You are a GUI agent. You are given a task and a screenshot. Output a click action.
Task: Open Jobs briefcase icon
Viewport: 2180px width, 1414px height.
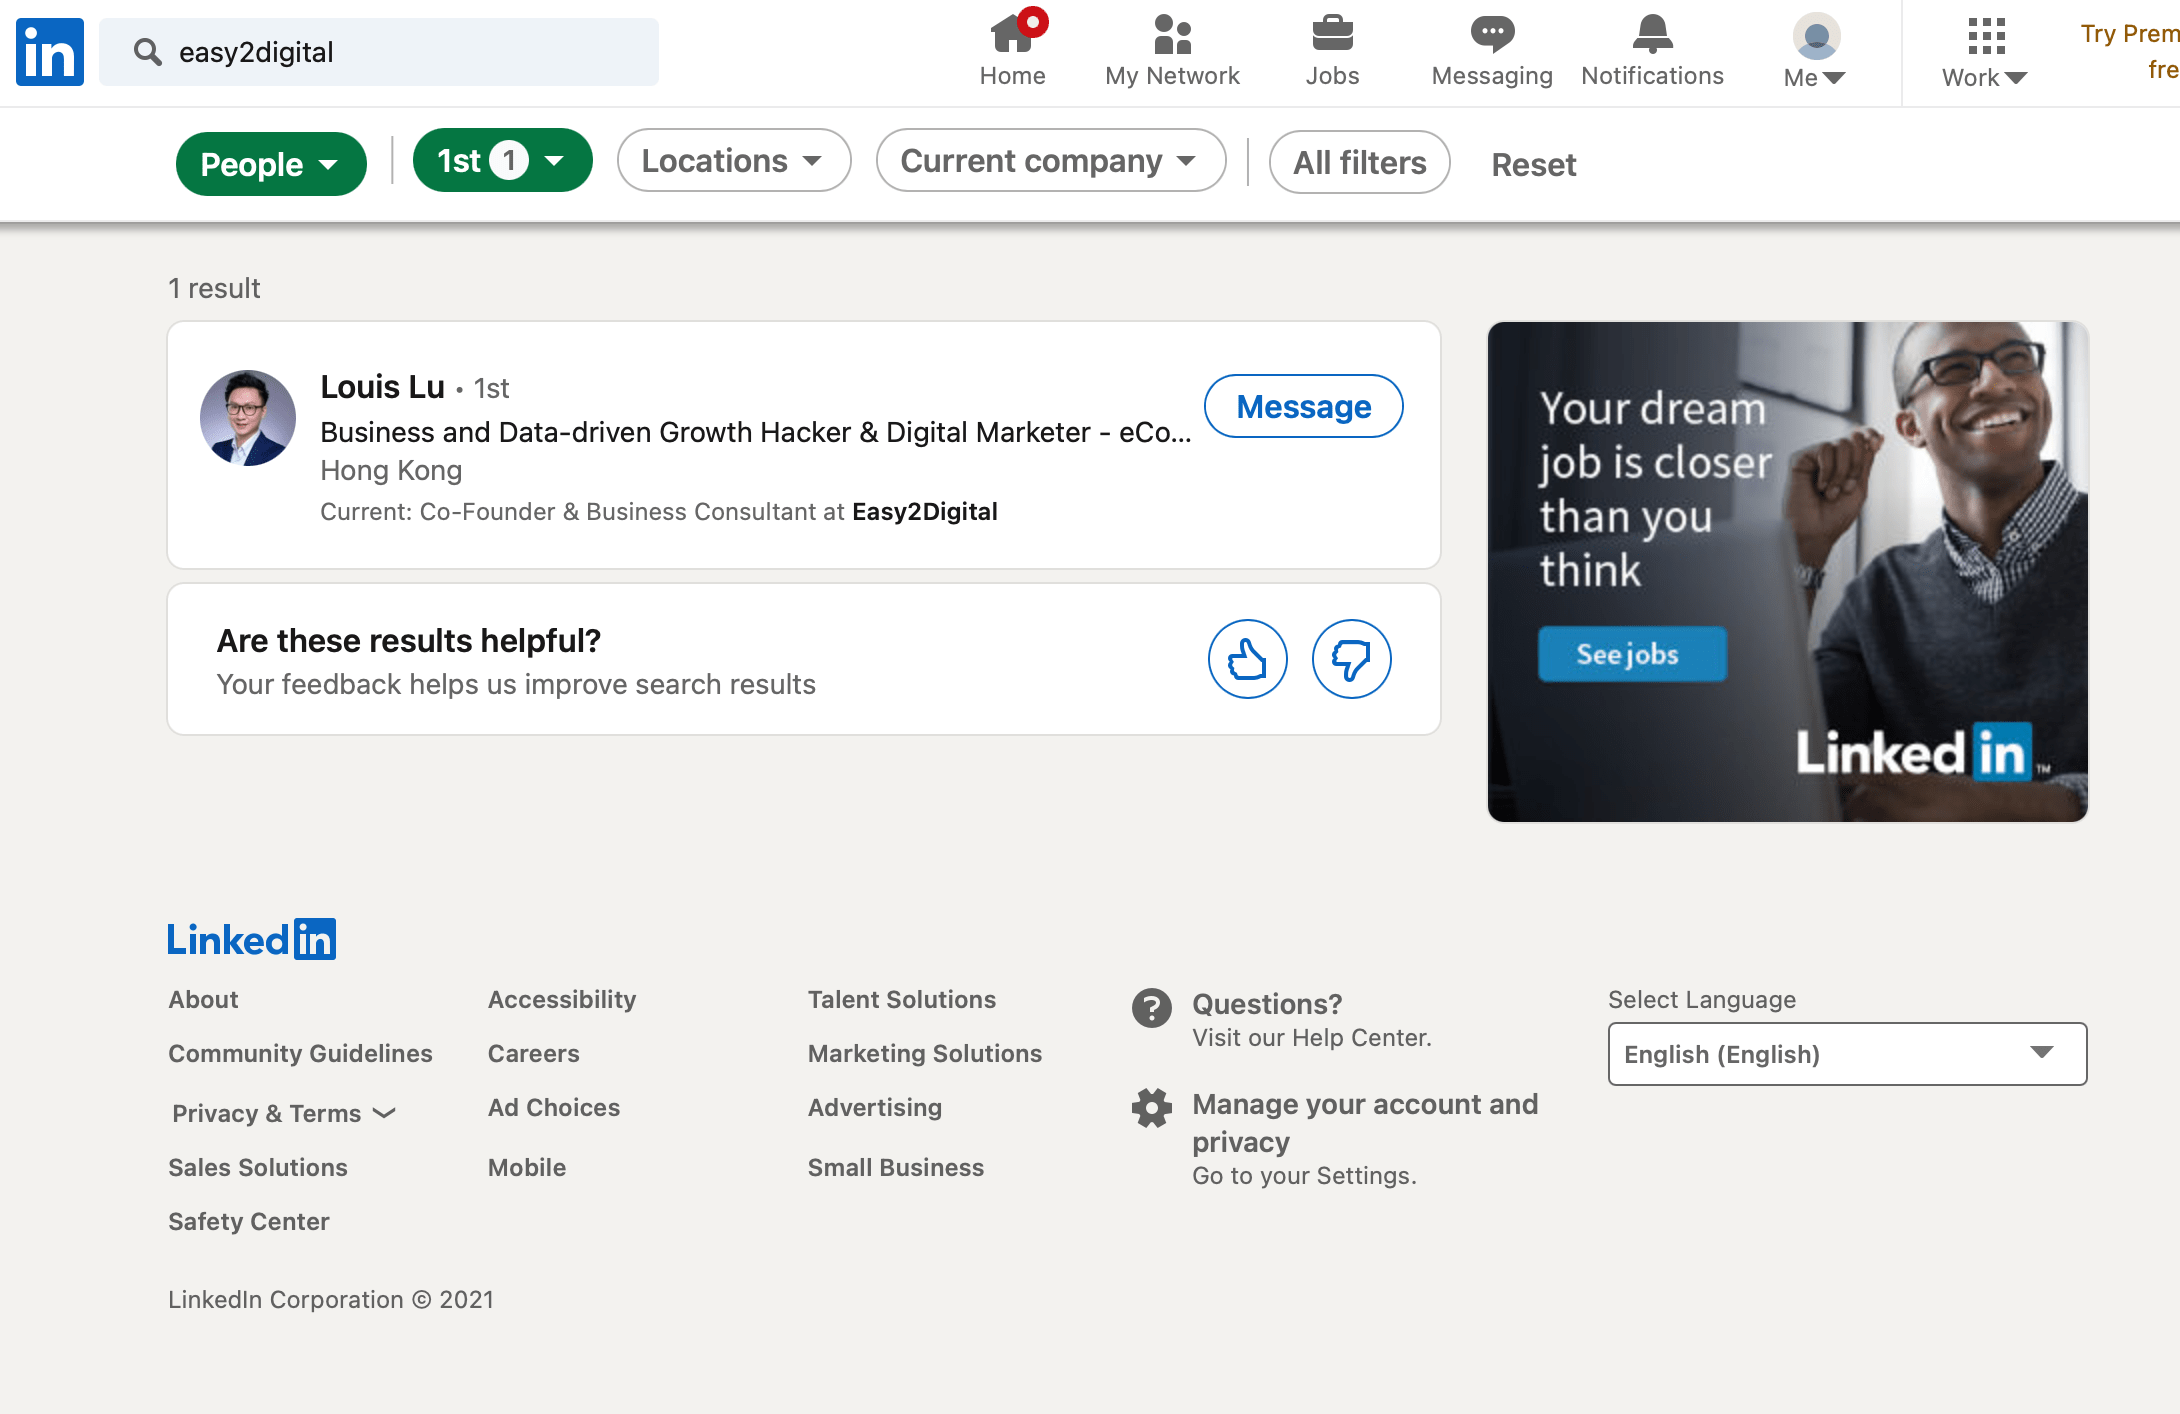1332,34
